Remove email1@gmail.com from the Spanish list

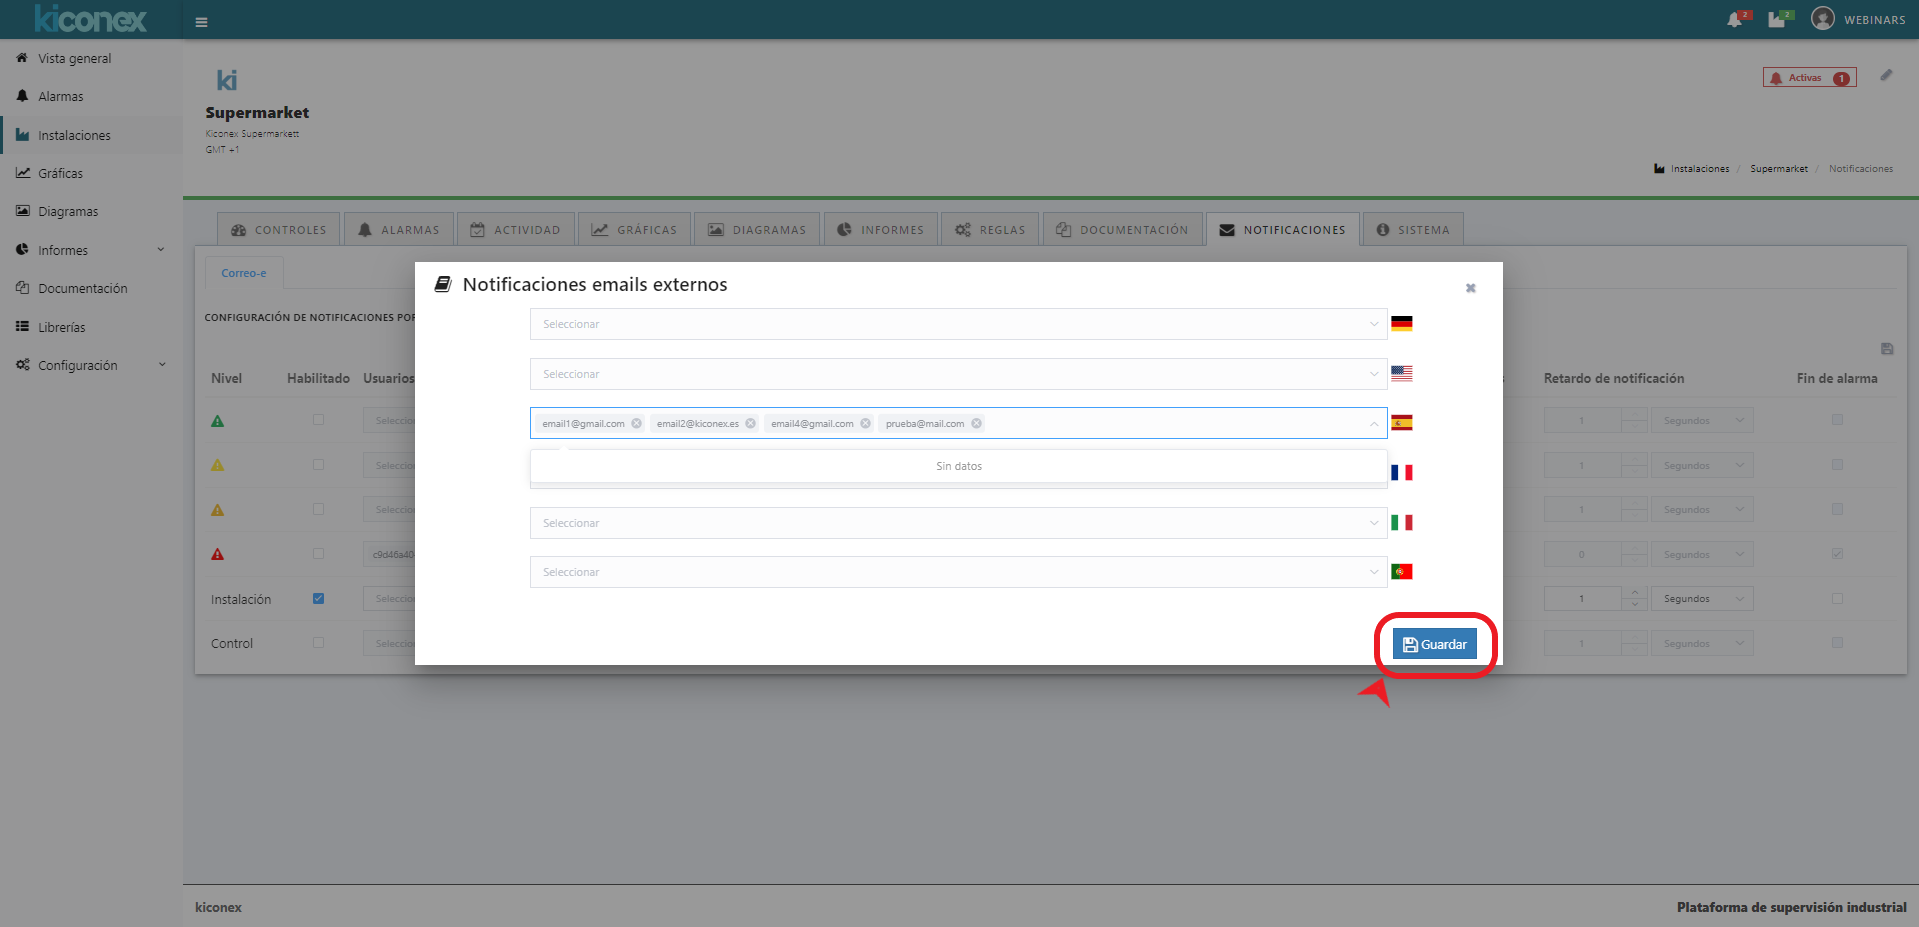(637, 424)
